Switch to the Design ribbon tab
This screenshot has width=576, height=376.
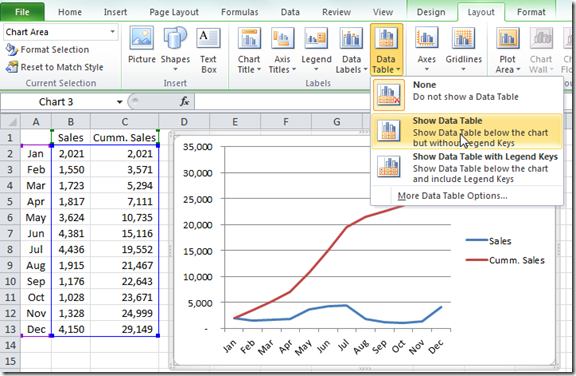tap(431, 12)
